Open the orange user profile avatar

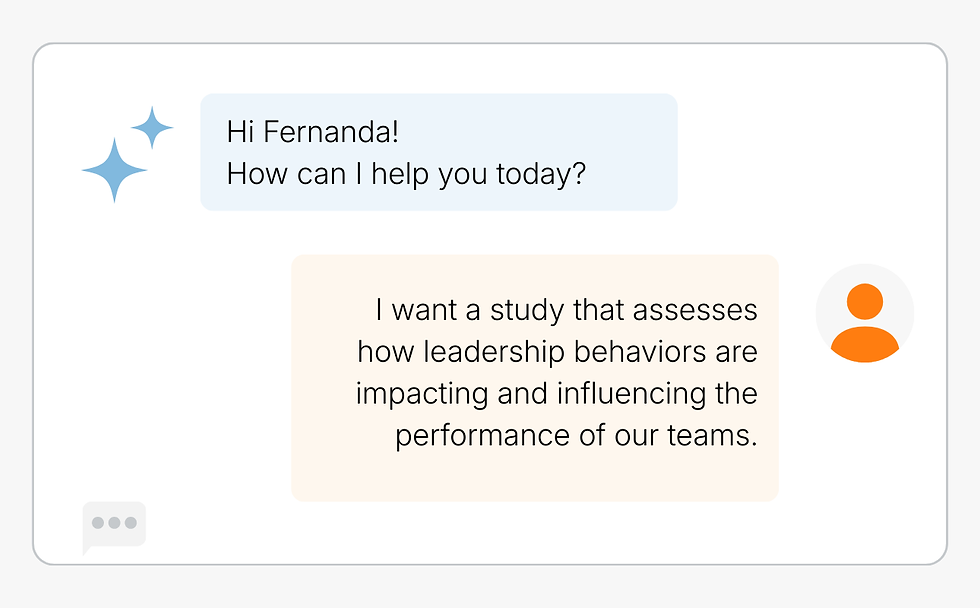(x=864, y=313)
